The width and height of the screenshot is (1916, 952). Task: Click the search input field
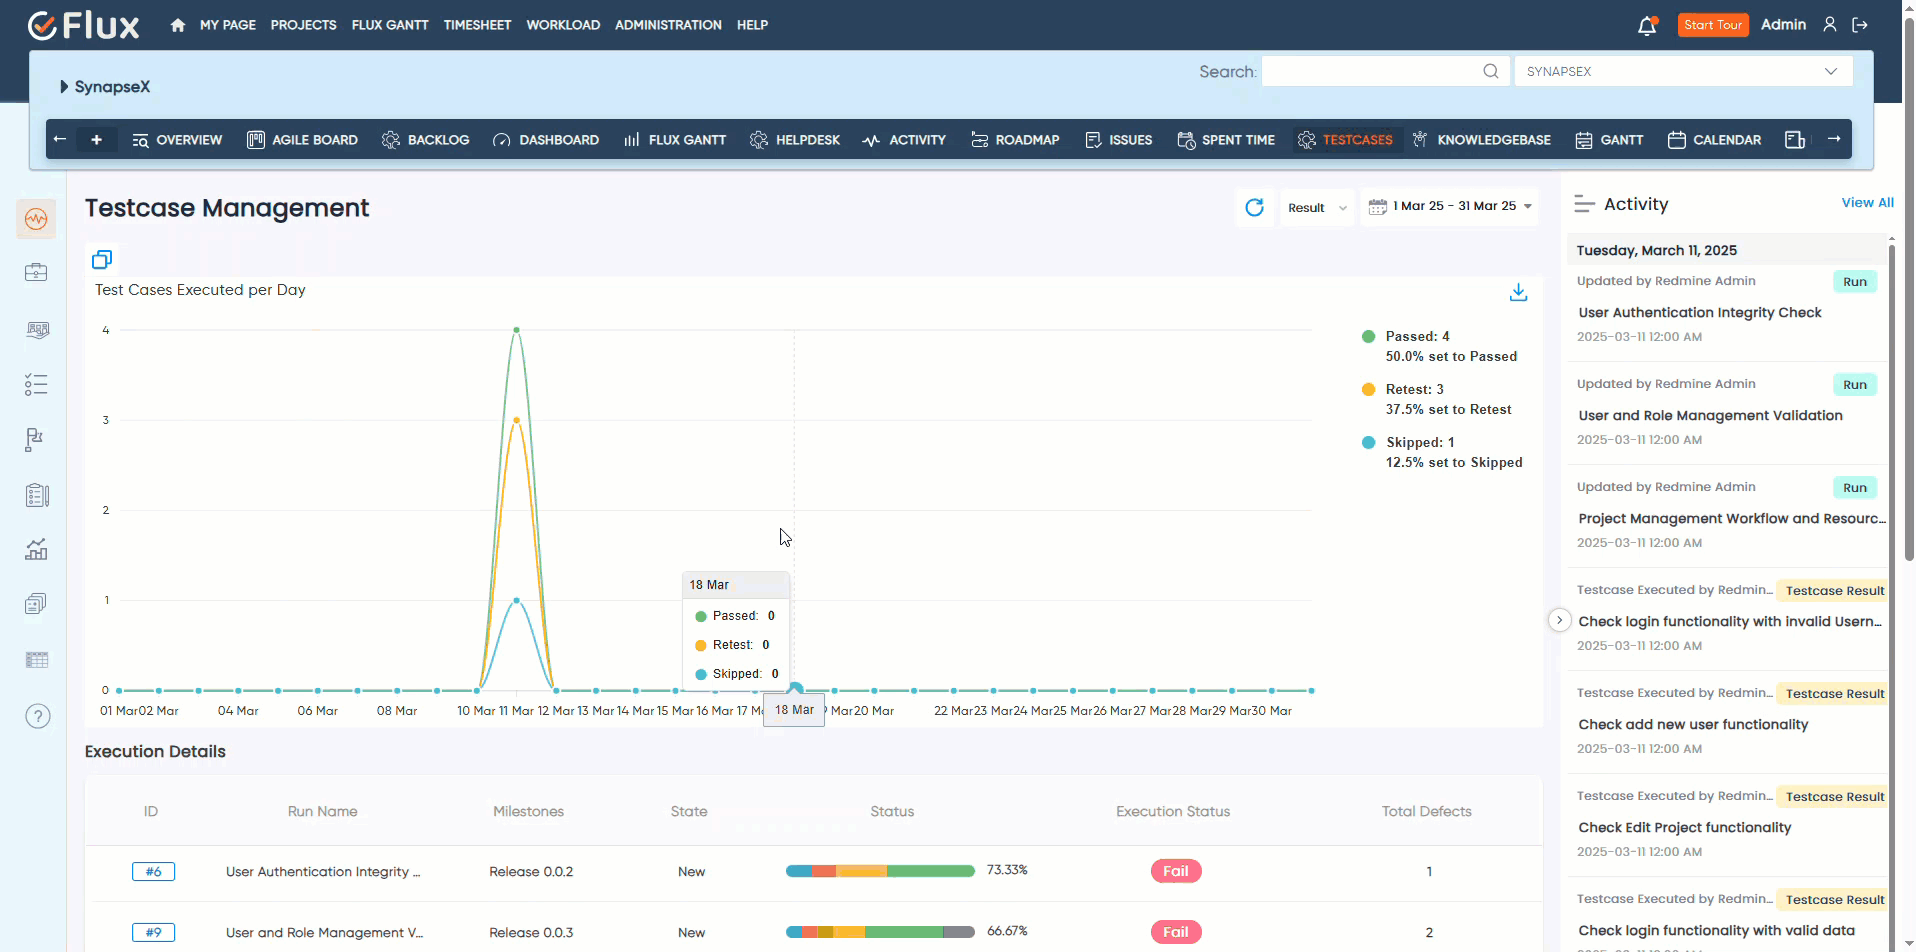[1385, 71]
